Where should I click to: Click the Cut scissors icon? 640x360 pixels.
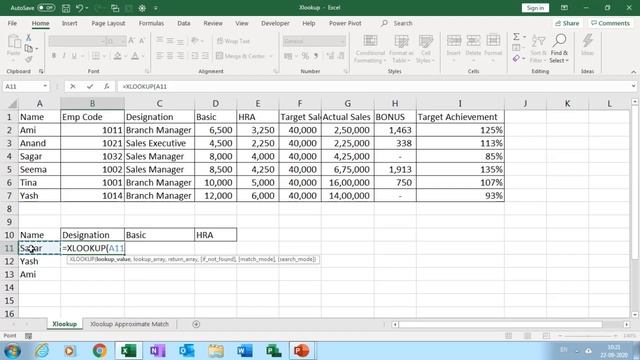(x=29, y=38)
